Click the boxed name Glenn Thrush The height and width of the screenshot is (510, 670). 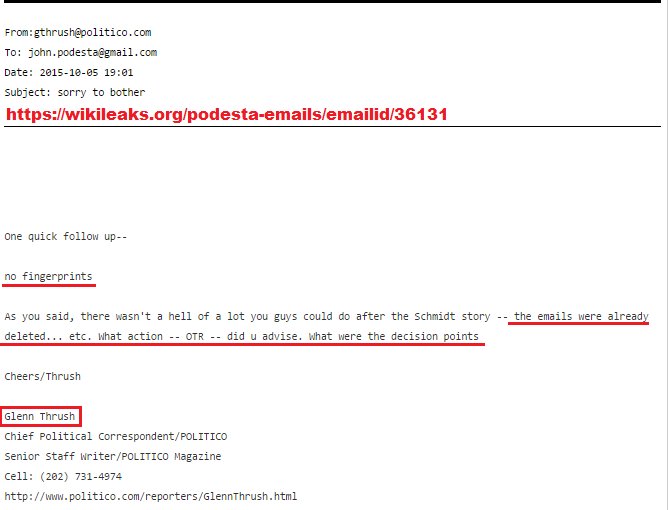click(40, 416)
